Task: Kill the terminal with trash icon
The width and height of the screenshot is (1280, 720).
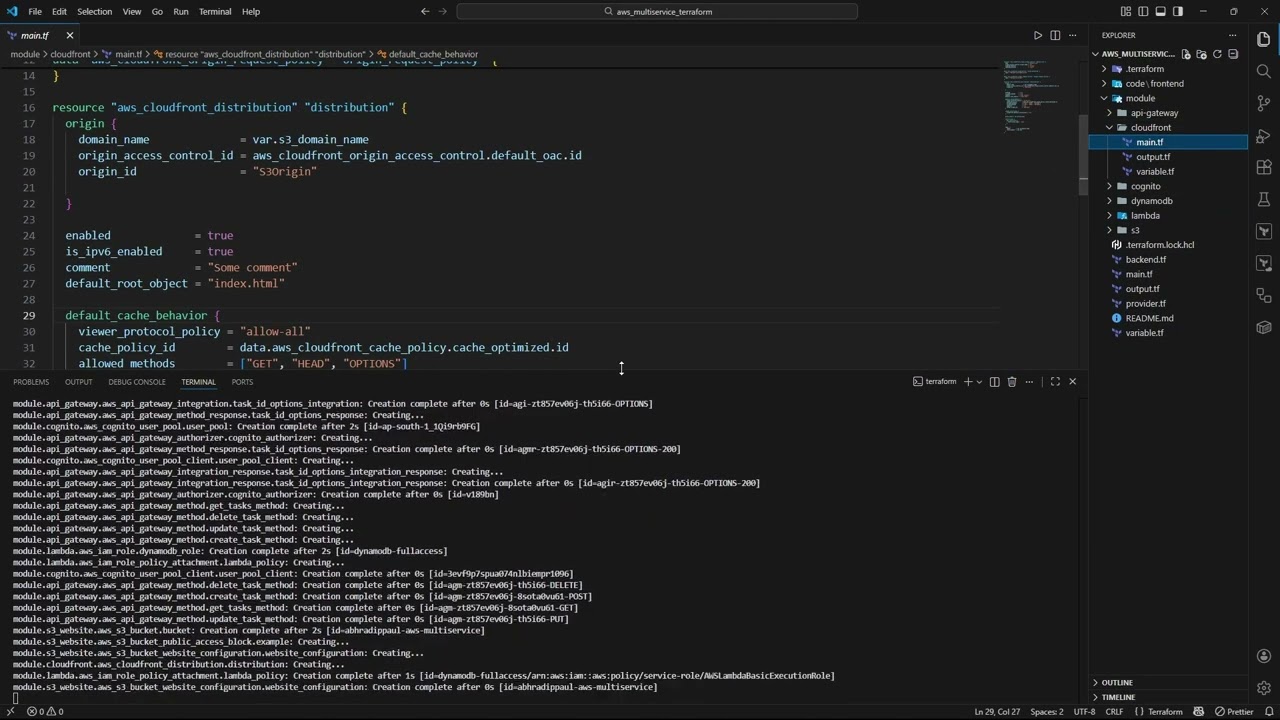Action: 1012,381
